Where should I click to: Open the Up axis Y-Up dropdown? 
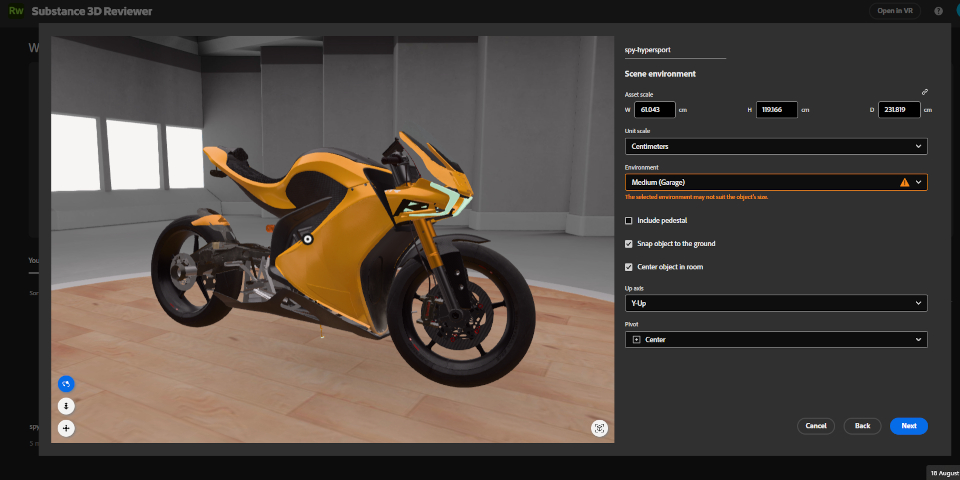pyautogui.click(x=776, y=303)
